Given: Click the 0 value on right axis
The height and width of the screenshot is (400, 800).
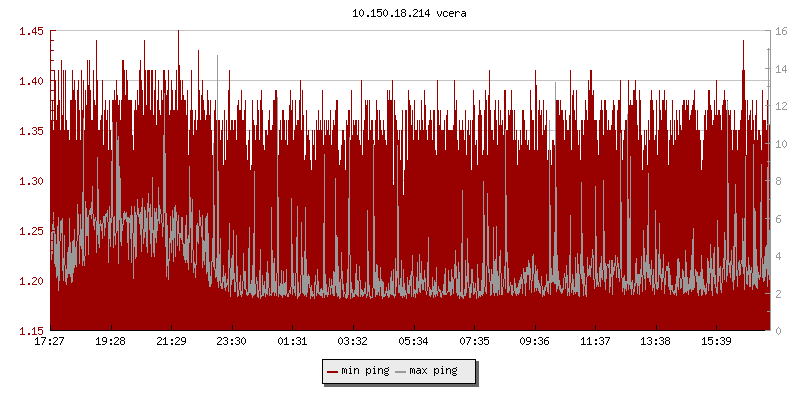Looking at the screenshot, I should click(777, 331).
